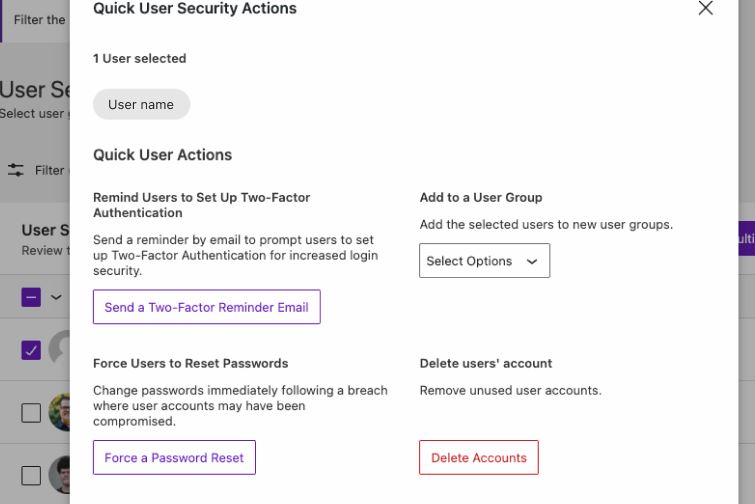Click the Filter label beside the sliders icon
755x504 pixels.
coord(50,170)
